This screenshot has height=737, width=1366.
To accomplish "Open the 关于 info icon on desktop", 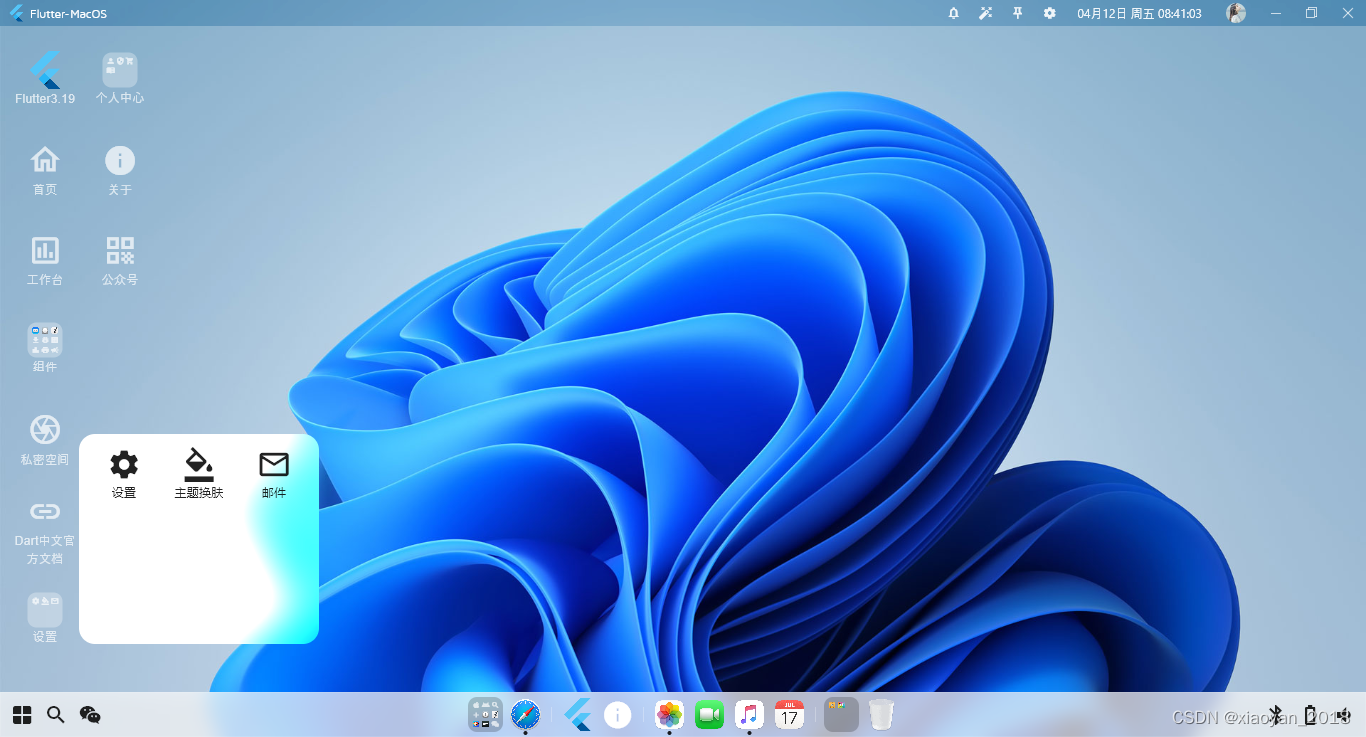I will pyautogui.click(x=120, y=169).
